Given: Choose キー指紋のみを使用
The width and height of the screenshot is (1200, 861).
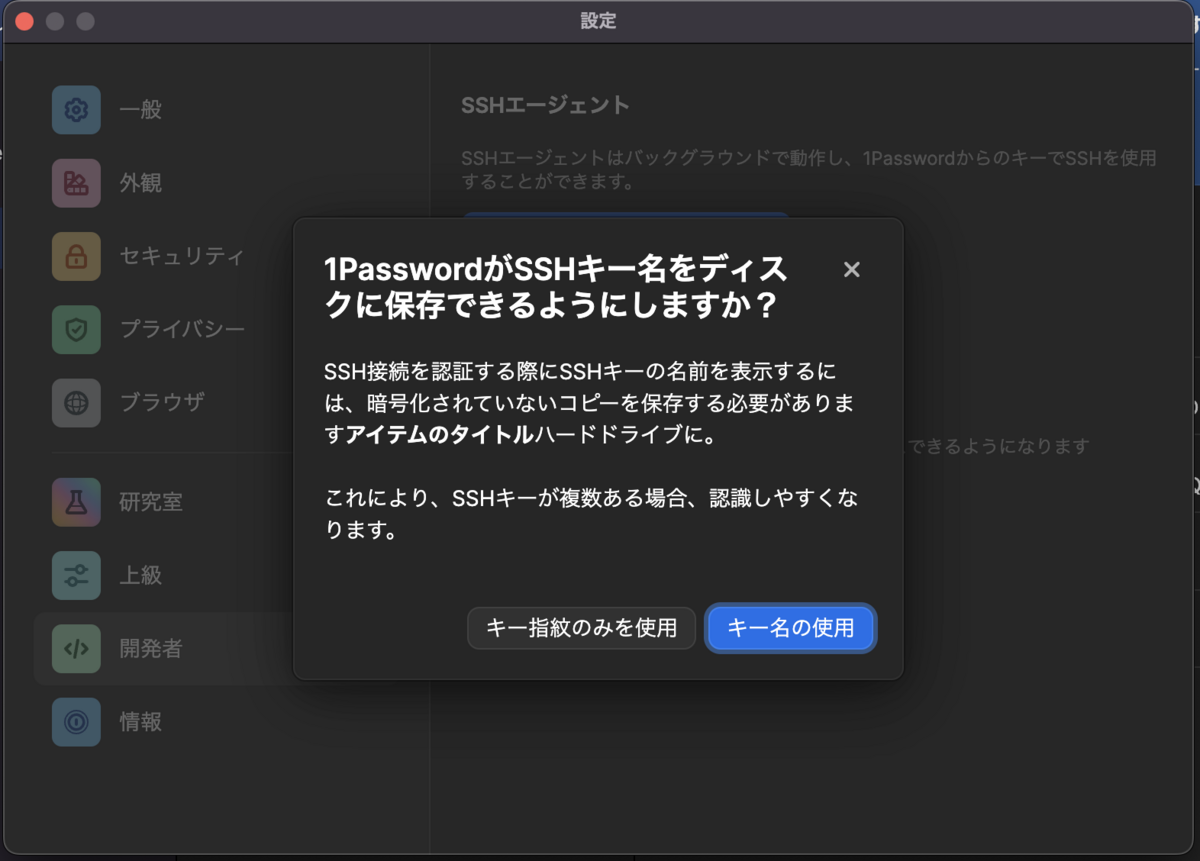Looking at the screenshot, I should tap(581, 628).
